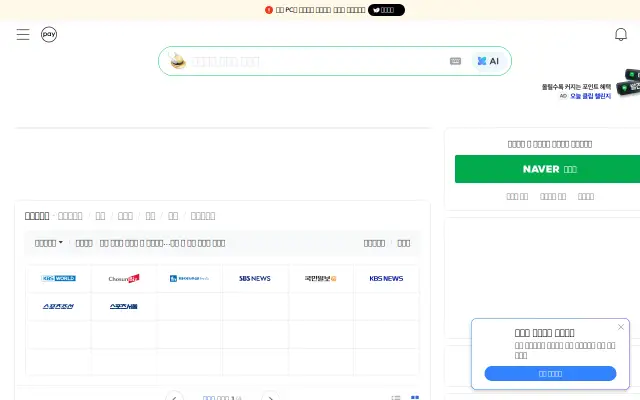Open the 스포츠조선 press logo

[x=58, y=307]
